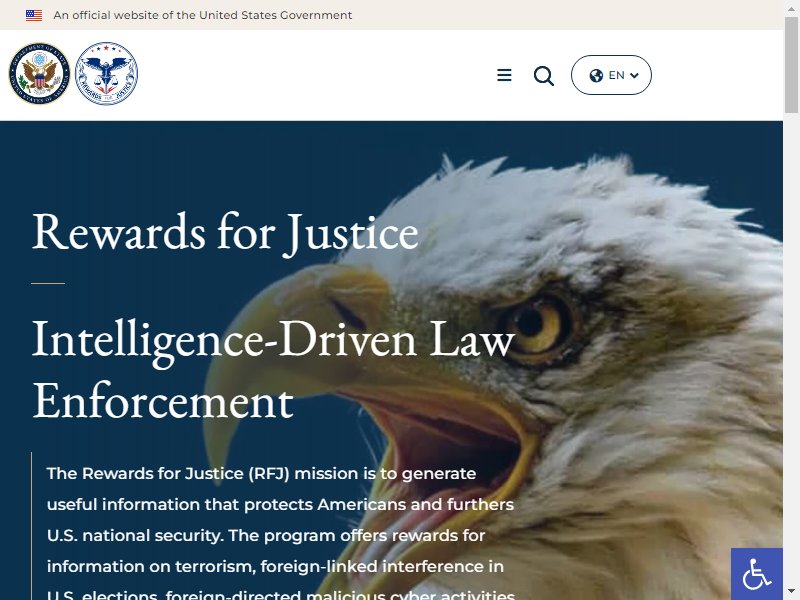Click the Department of State seal

[39, 73]
